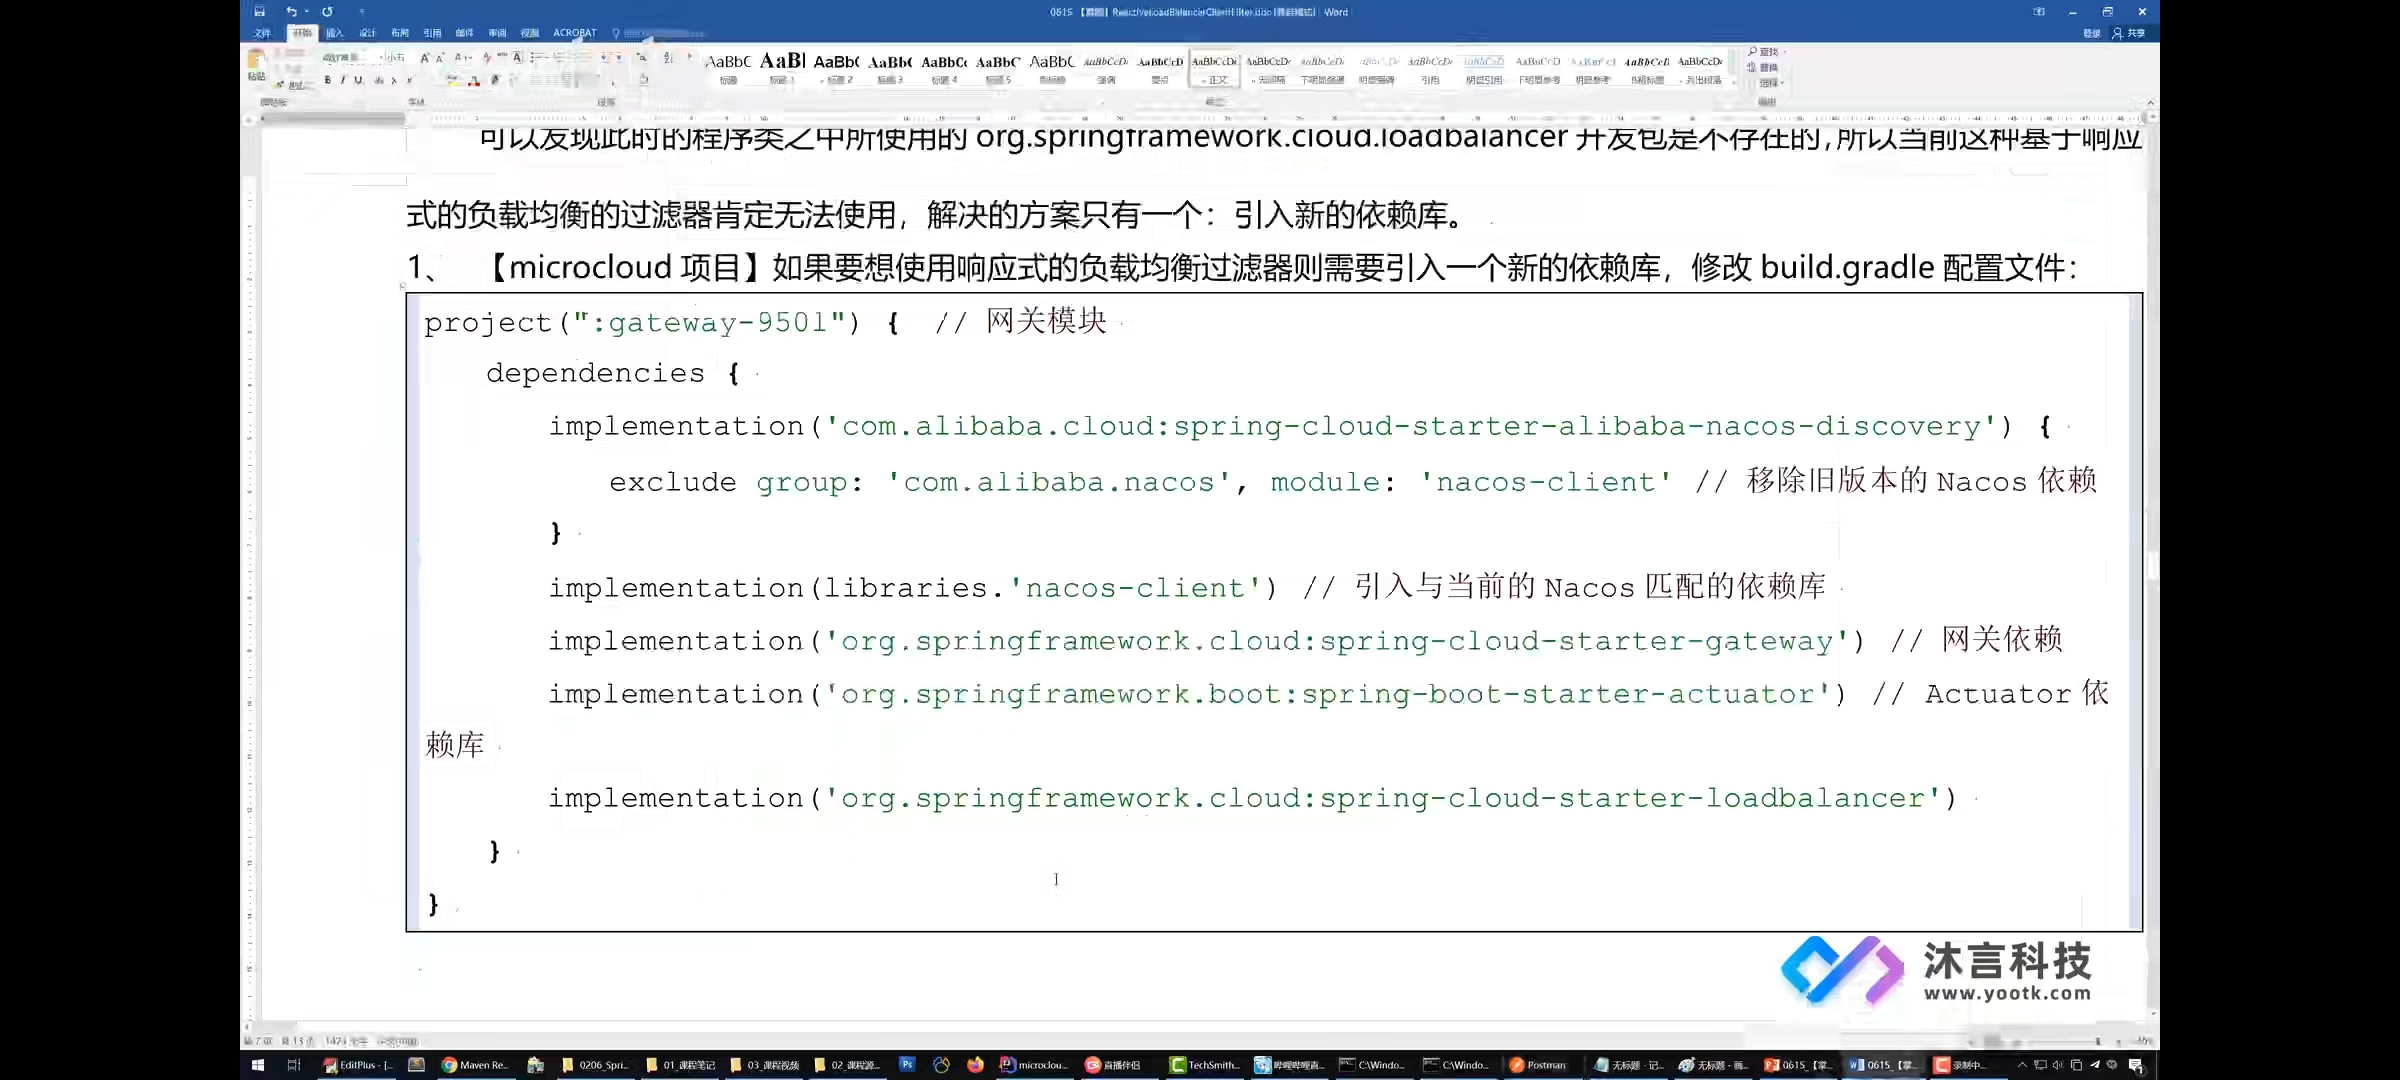Apply the 标题 5 heading style

tap(998, 68)
